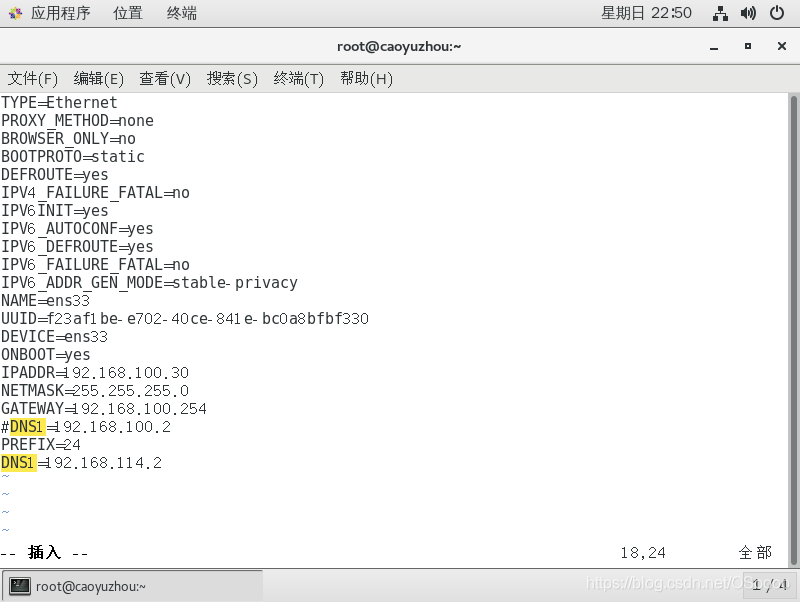Click the UUID=f23af1be line
Image resolution: width=800 pixels, height=602 pixels.
(185, 318)
